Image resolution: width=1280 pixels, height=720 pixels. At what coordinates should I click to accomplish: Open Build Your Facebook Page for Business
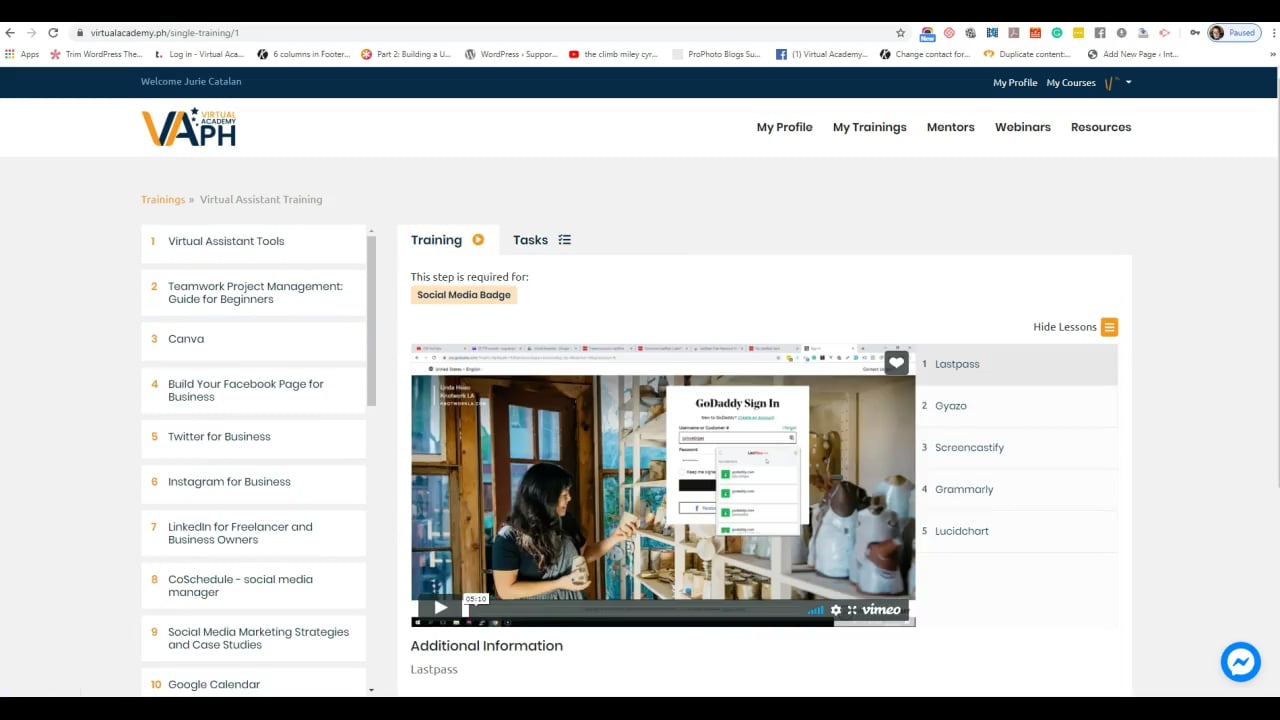[253, 390]
